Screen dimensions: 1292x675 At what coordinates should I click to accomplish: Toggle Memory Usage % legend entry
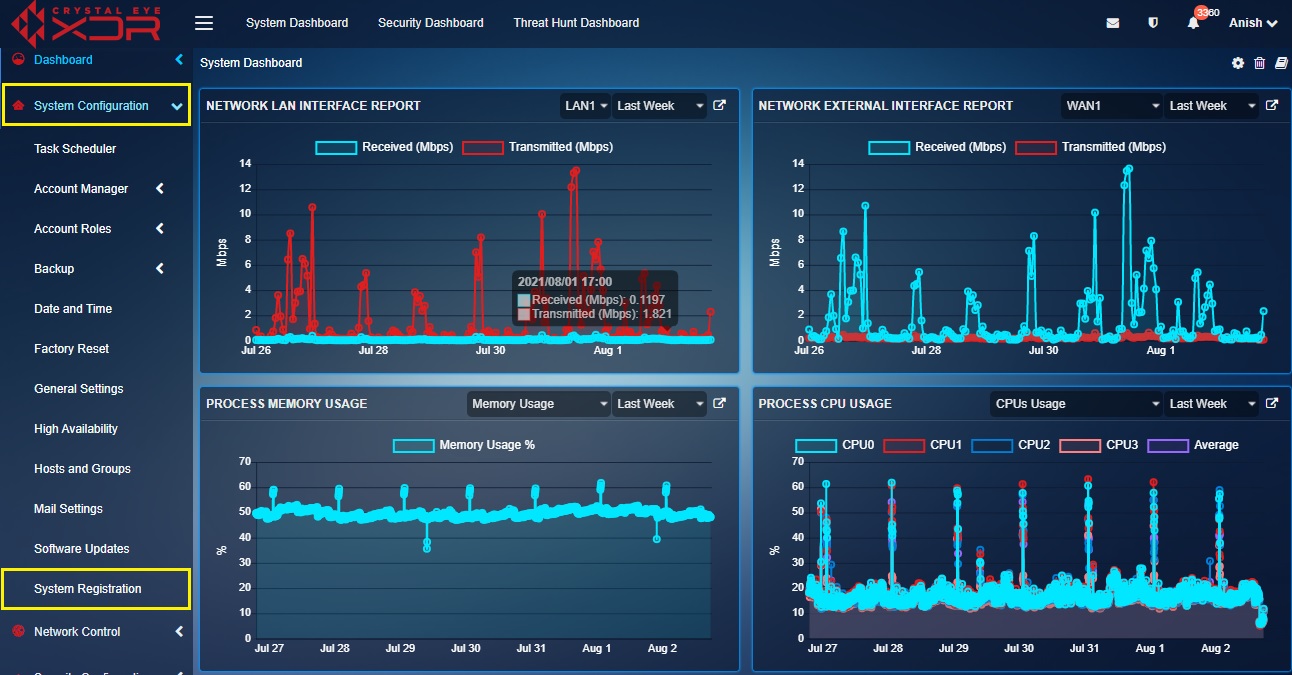tap(463, 445)
